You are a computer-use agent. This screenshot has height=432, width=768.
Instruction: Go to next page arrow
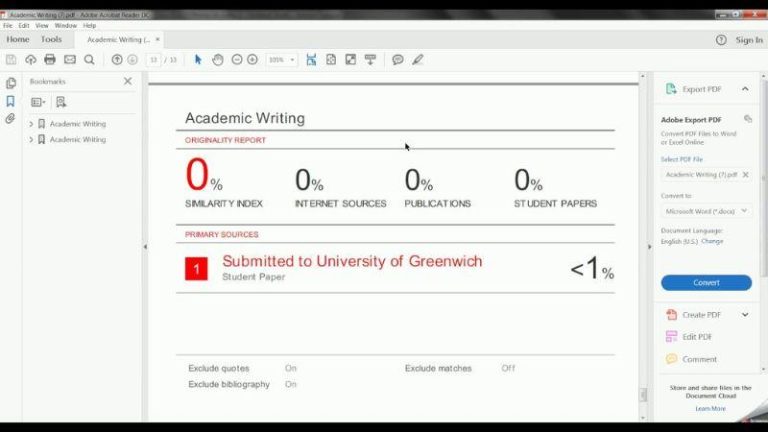tap(132, 60)
